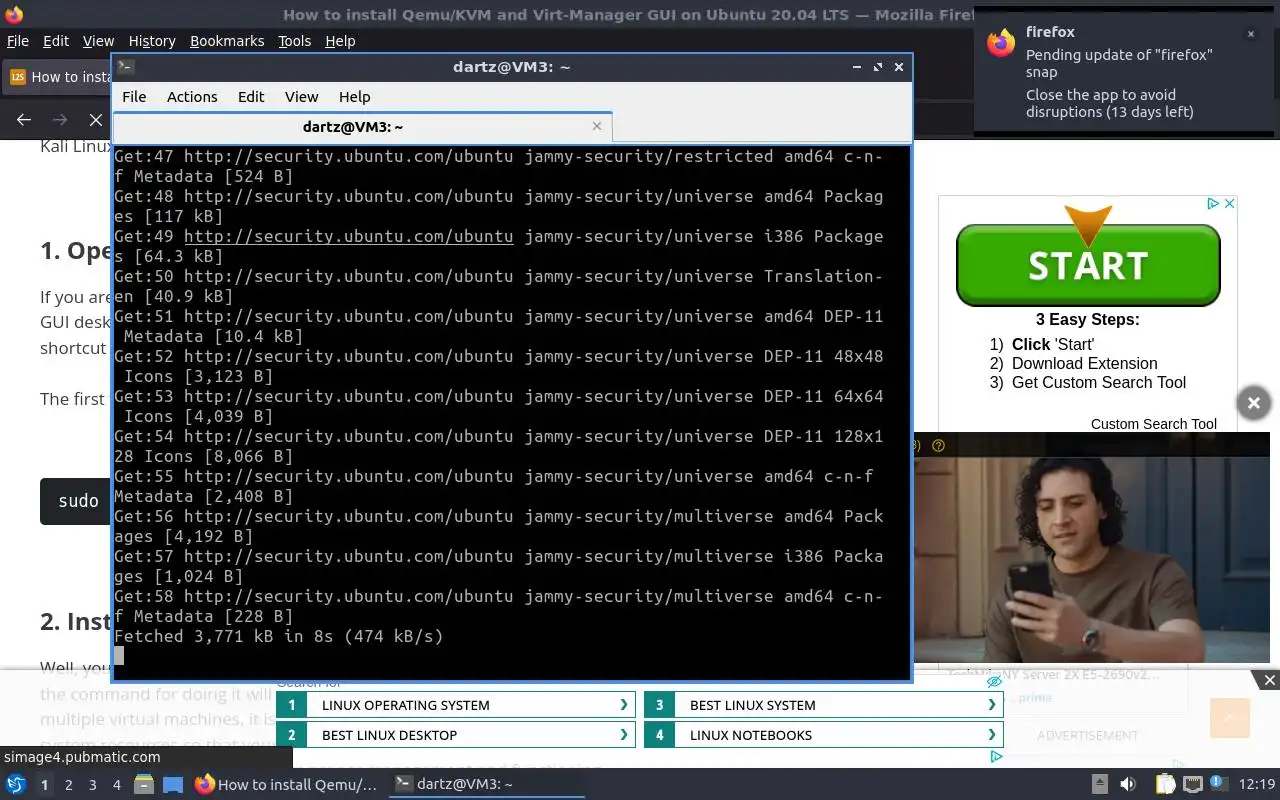Click the security.ubuntu.com URL in Get:49
1280x800 pixels.
[x=348, y=237]
